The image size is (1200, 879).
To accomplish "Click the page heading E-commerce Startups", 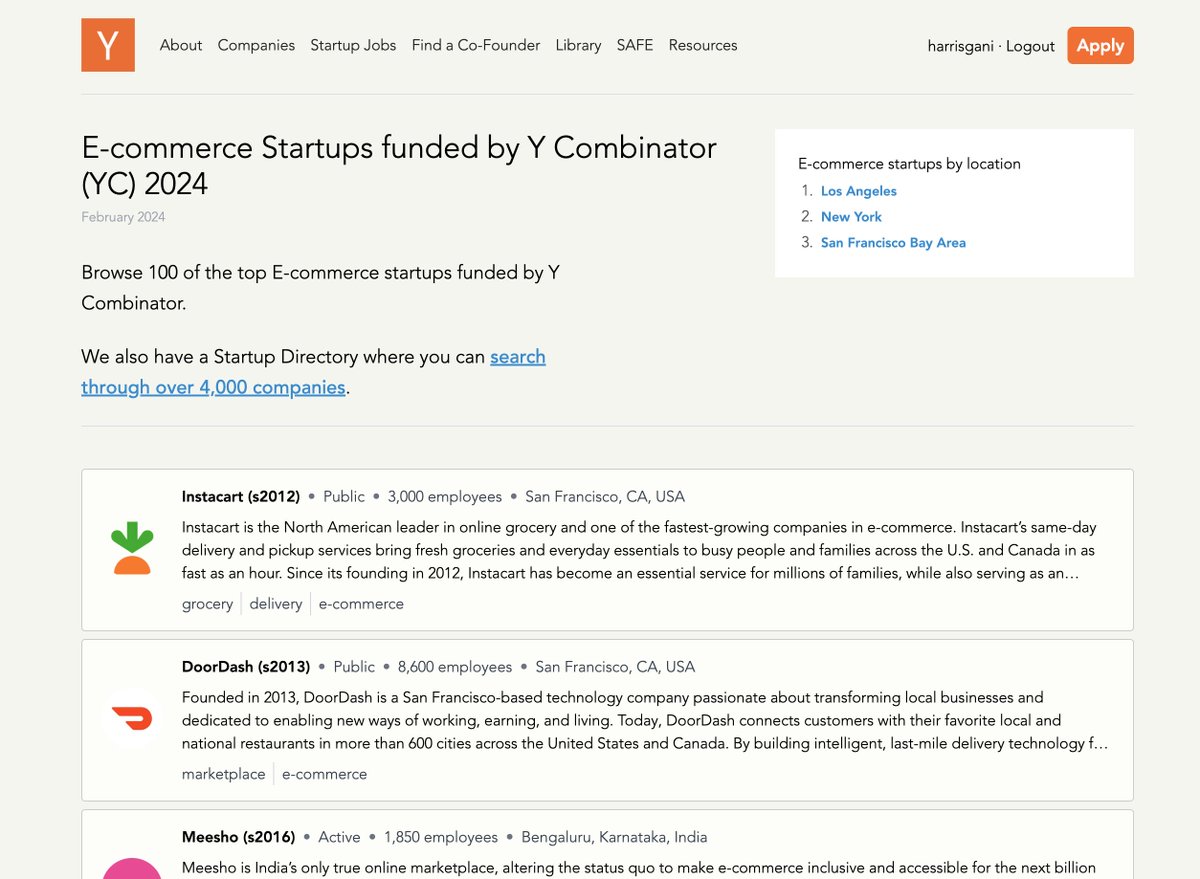I will click(399, 165).
